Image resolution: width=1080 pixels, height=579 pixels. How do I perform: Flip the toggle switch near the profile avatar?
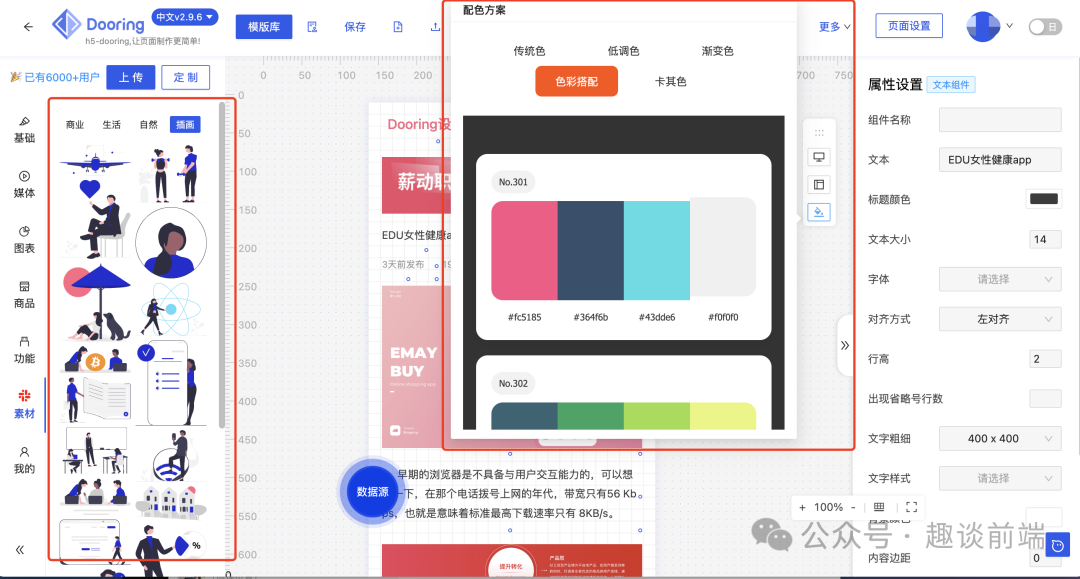1045,26
